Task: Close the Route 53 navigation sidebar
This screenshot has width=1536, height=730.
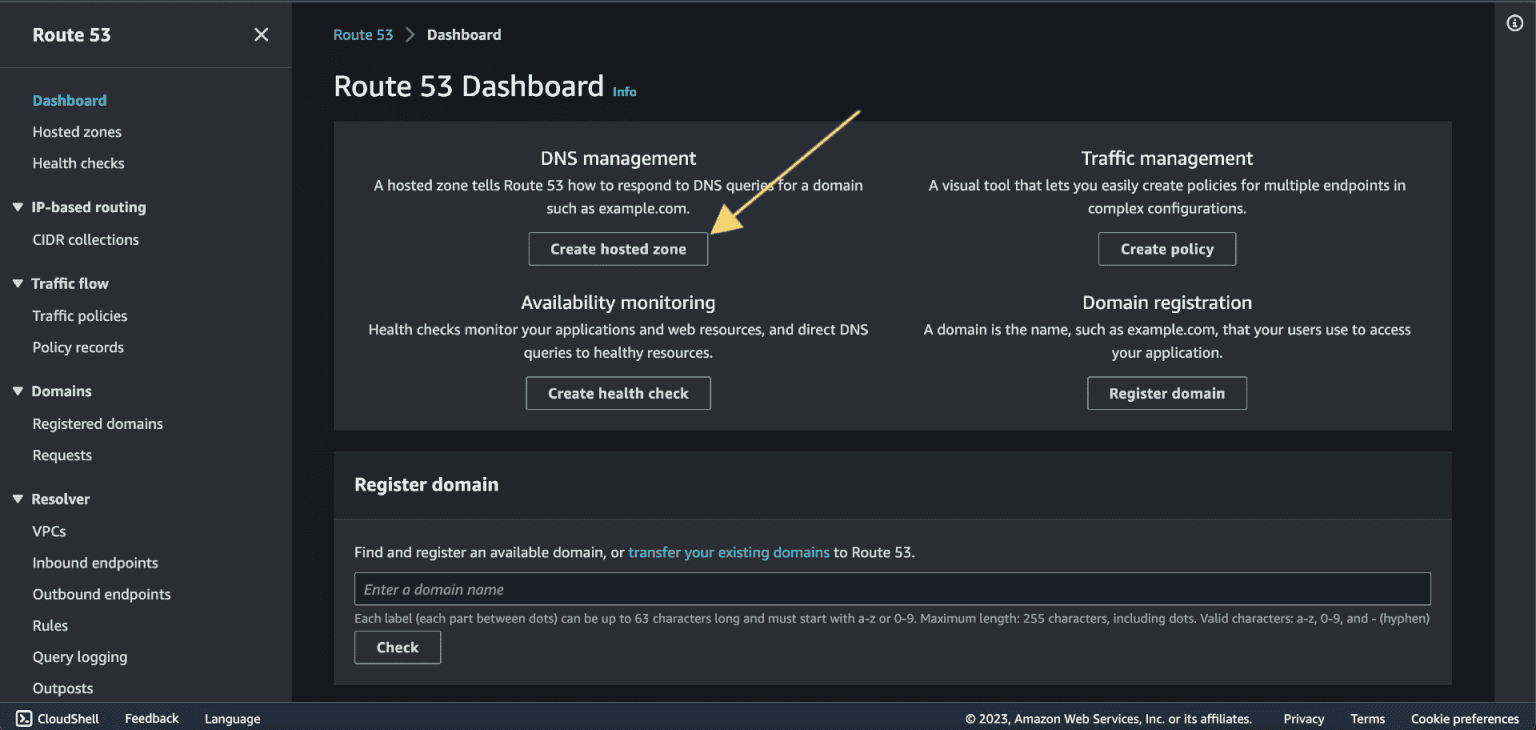Action: [261, 34]
